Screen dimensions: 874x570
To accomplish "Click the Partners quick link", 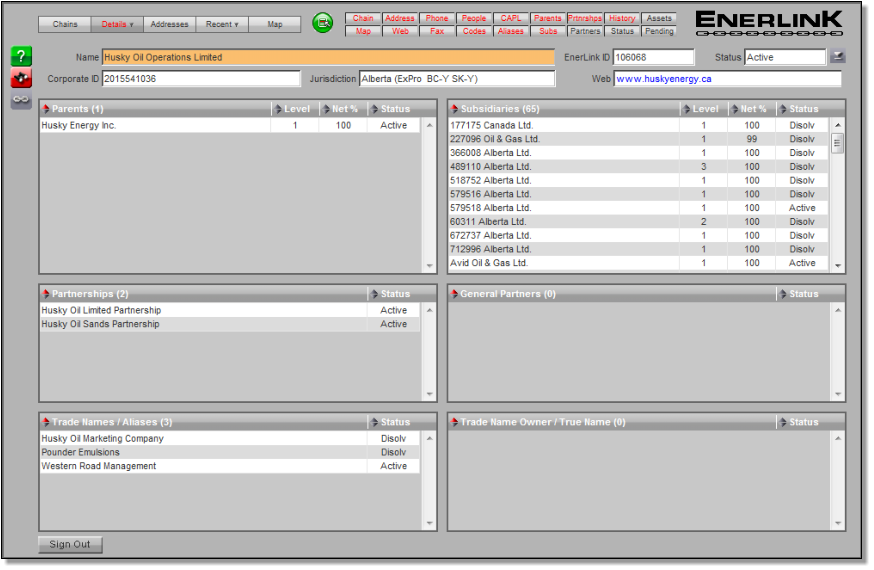I will point(585,31).
